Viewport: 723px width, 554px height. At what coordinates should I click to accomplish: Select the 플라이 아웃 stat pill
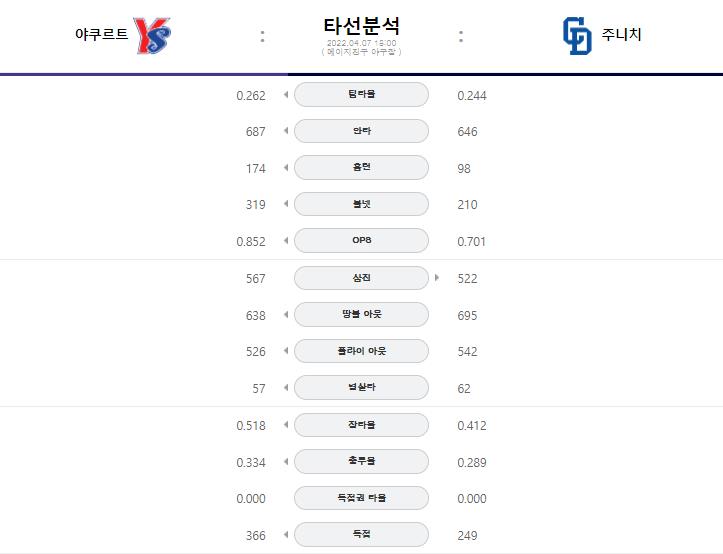coord(362,351)
